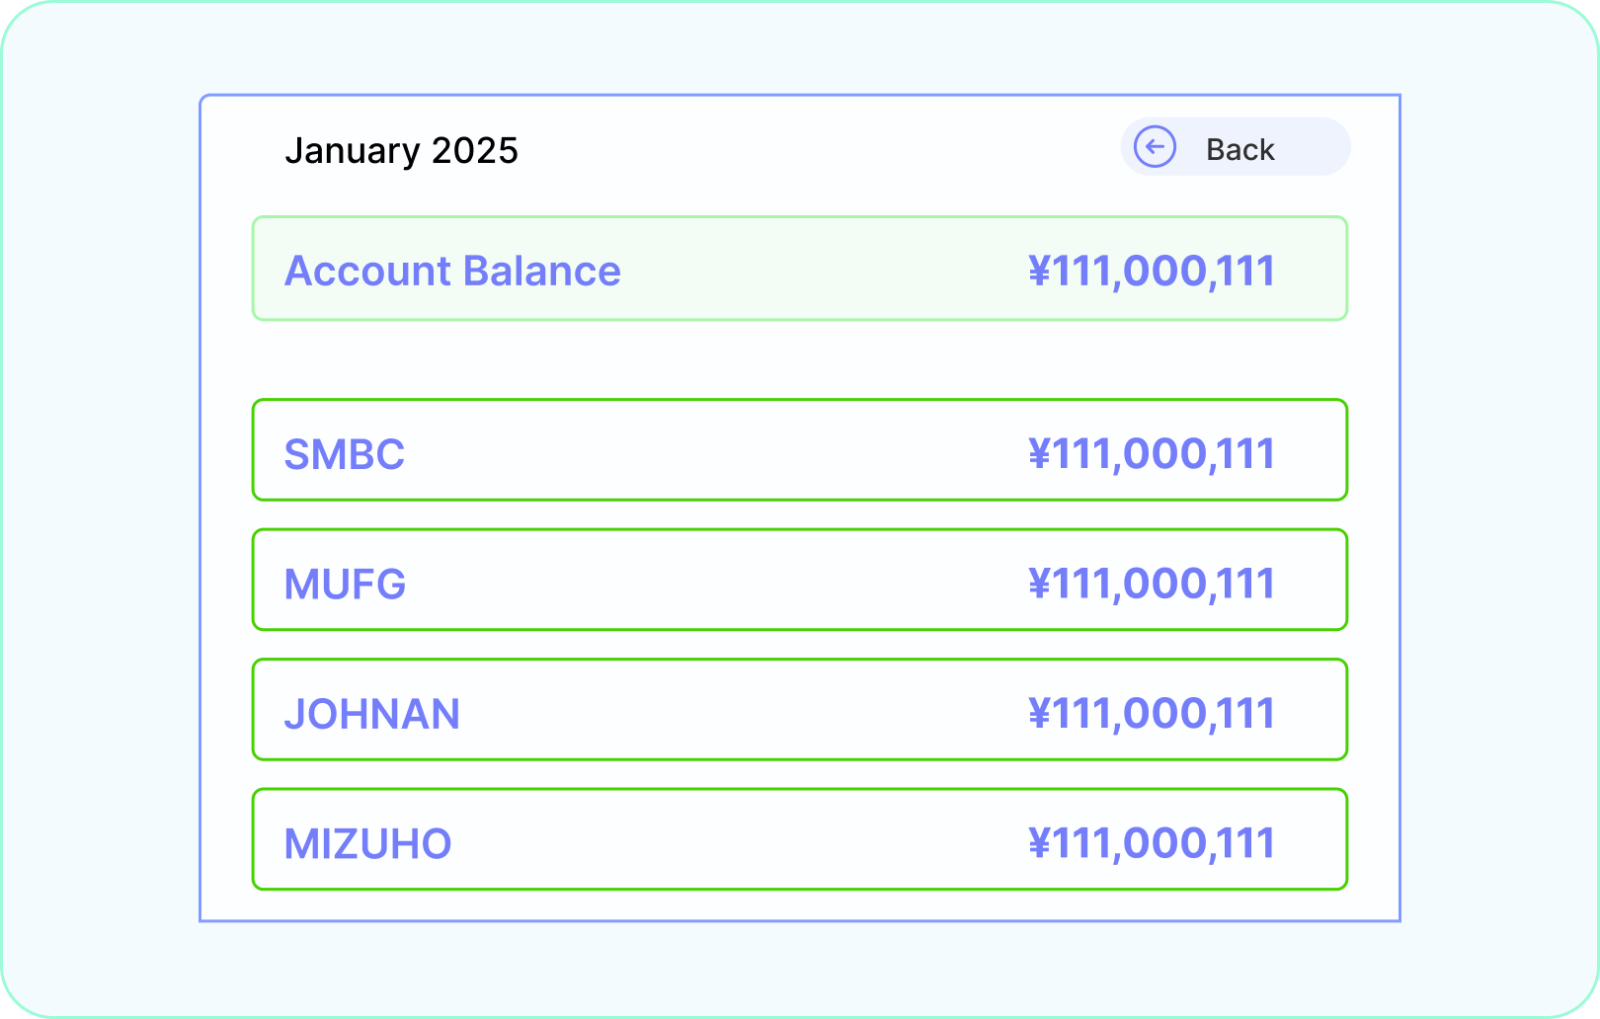The image size is (1600, 1019).
Task: Open the Account Balance summary card
Action: [800, 268]
